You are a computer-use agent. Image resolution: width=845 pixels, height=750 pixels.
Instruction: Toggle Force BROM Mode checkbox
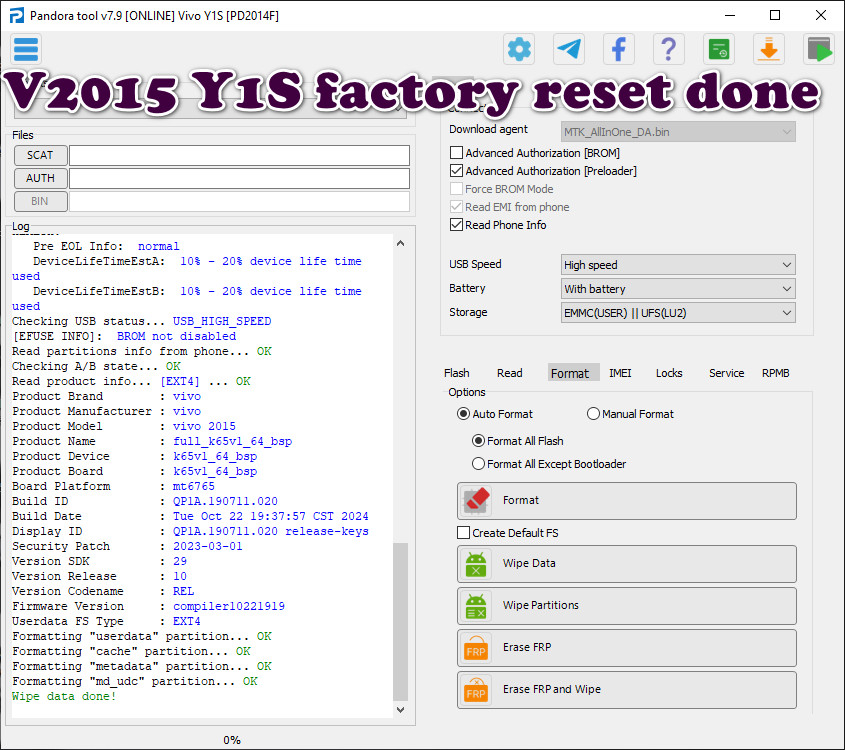coord(456,189)
